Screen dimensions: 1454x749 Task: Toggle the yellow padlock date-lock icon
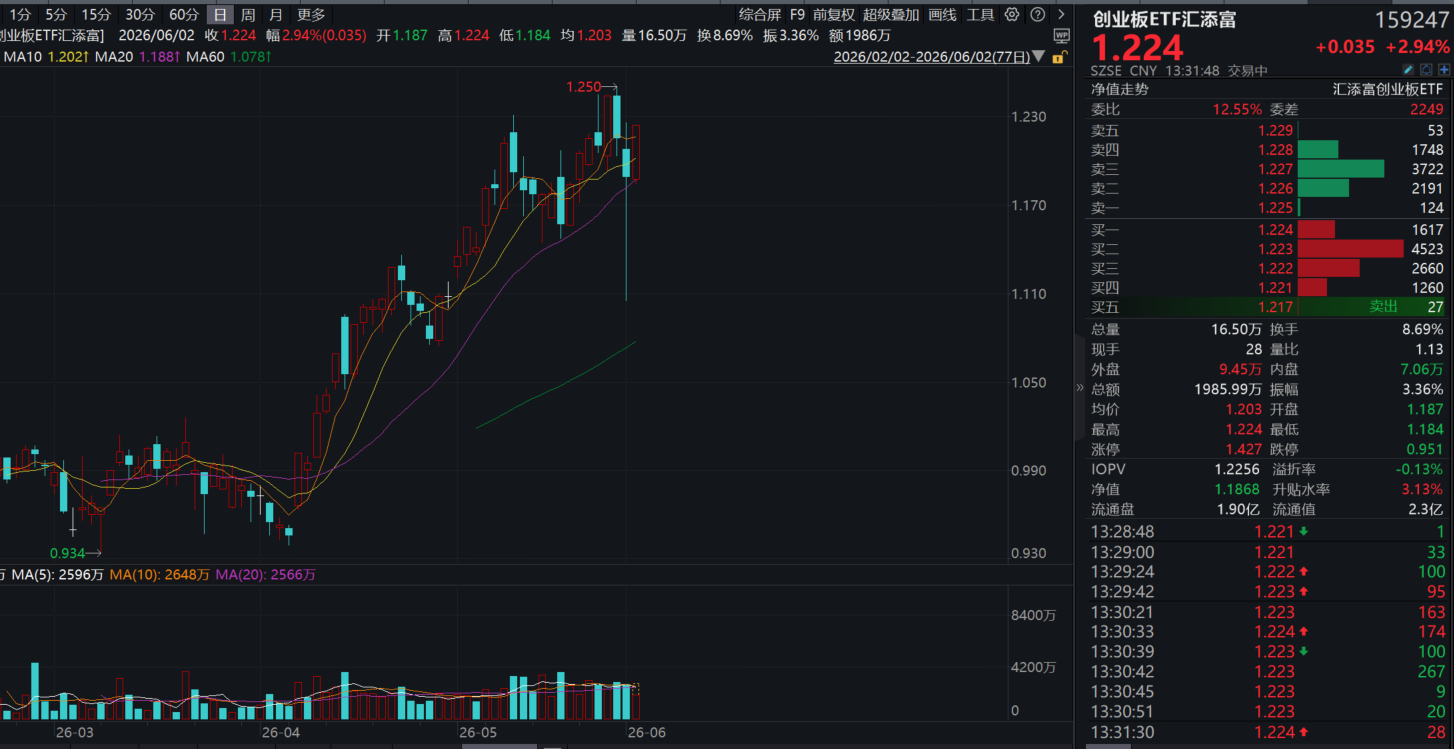(1059, 58)
